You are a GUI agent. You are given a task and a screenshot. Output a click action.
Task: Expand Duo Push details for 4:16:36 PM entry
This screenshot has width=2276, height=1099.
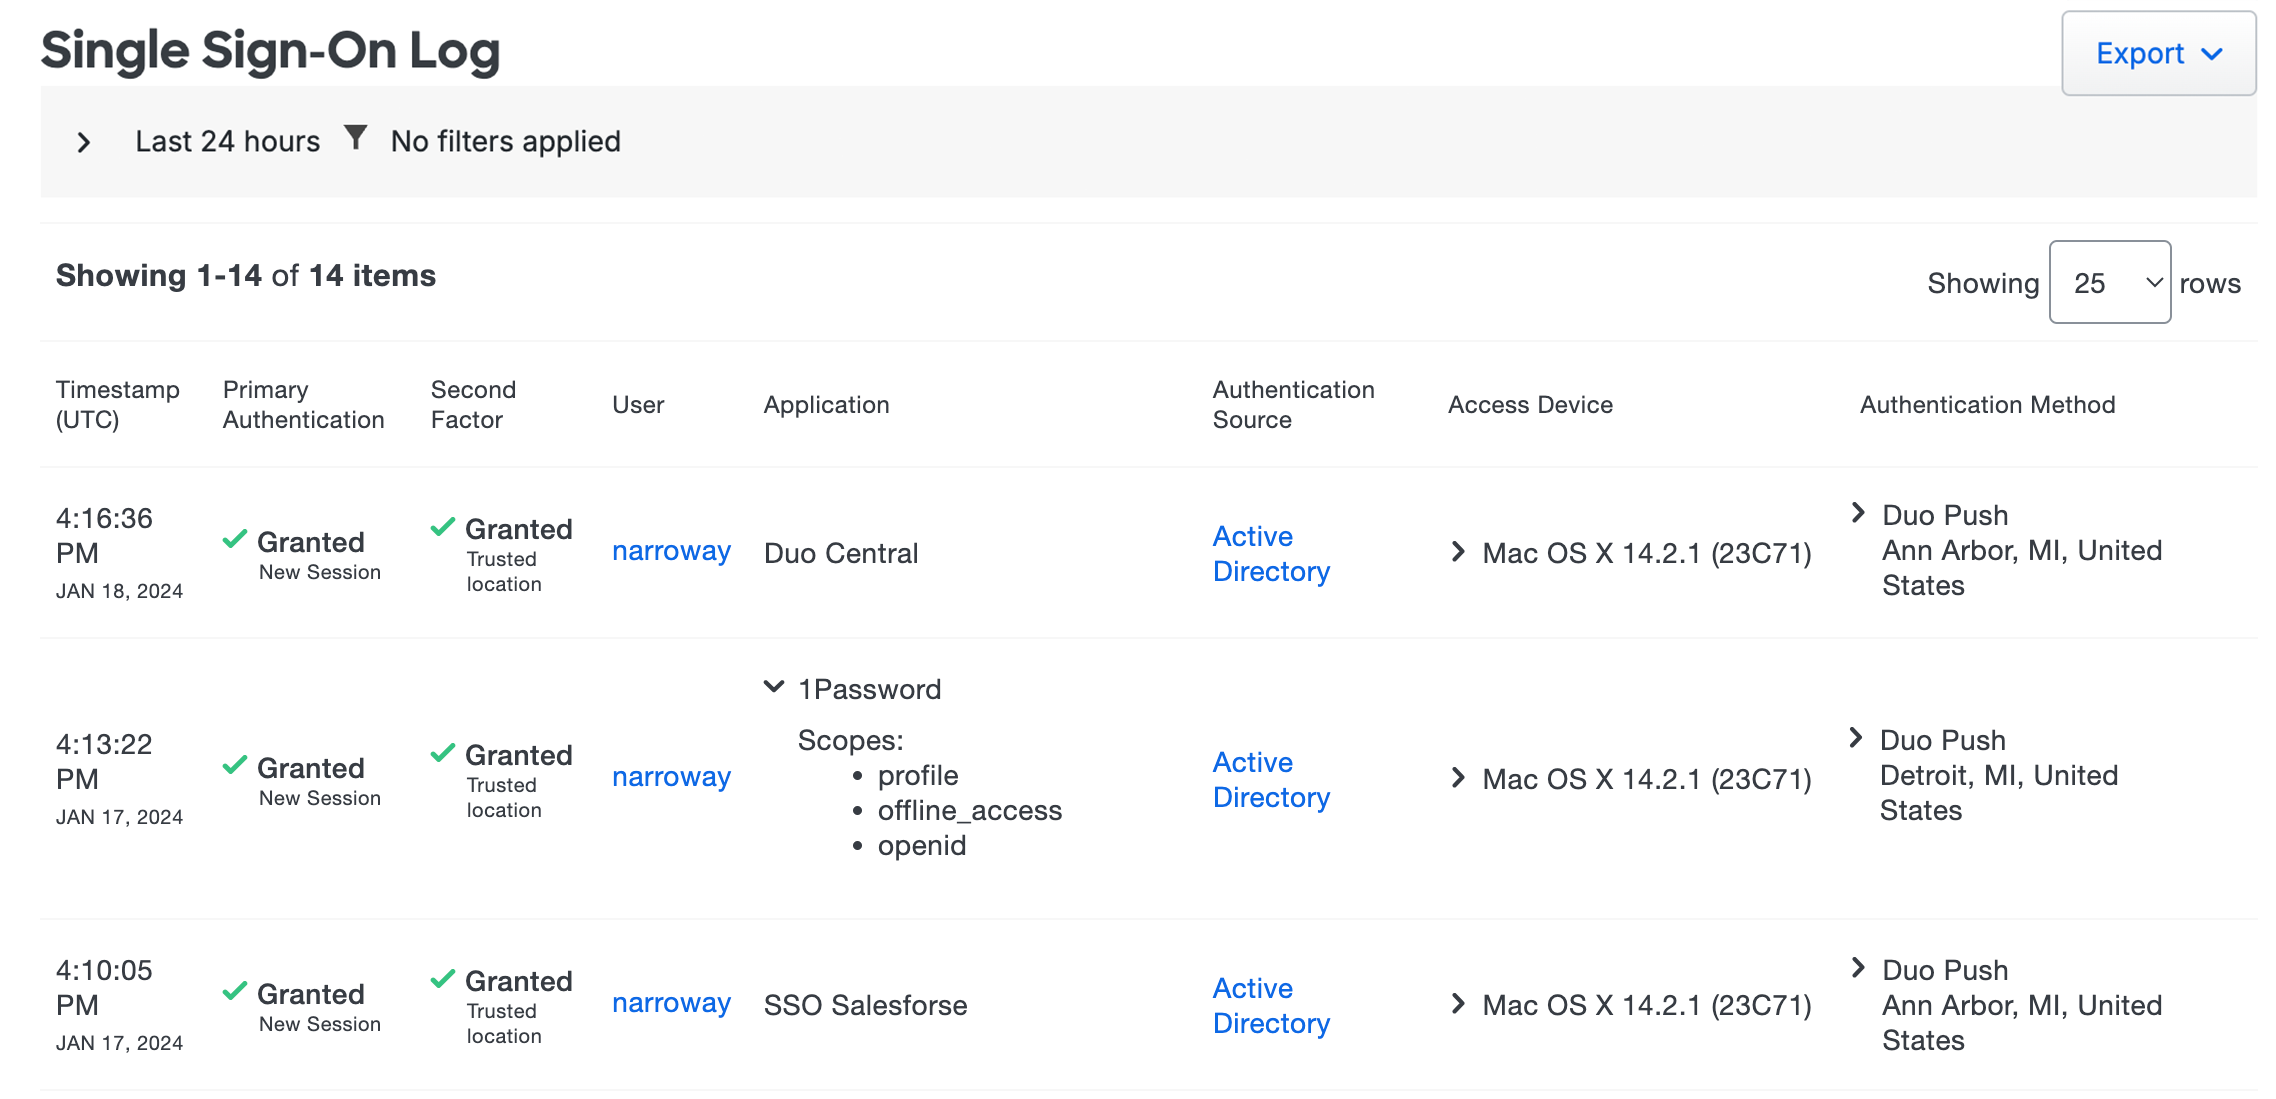(1858, 513)
